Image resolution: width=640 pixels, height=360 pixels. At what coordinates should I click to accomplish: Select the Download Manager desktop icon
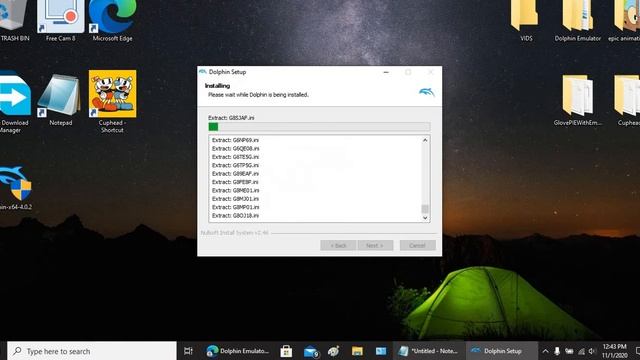coord(15,102)
